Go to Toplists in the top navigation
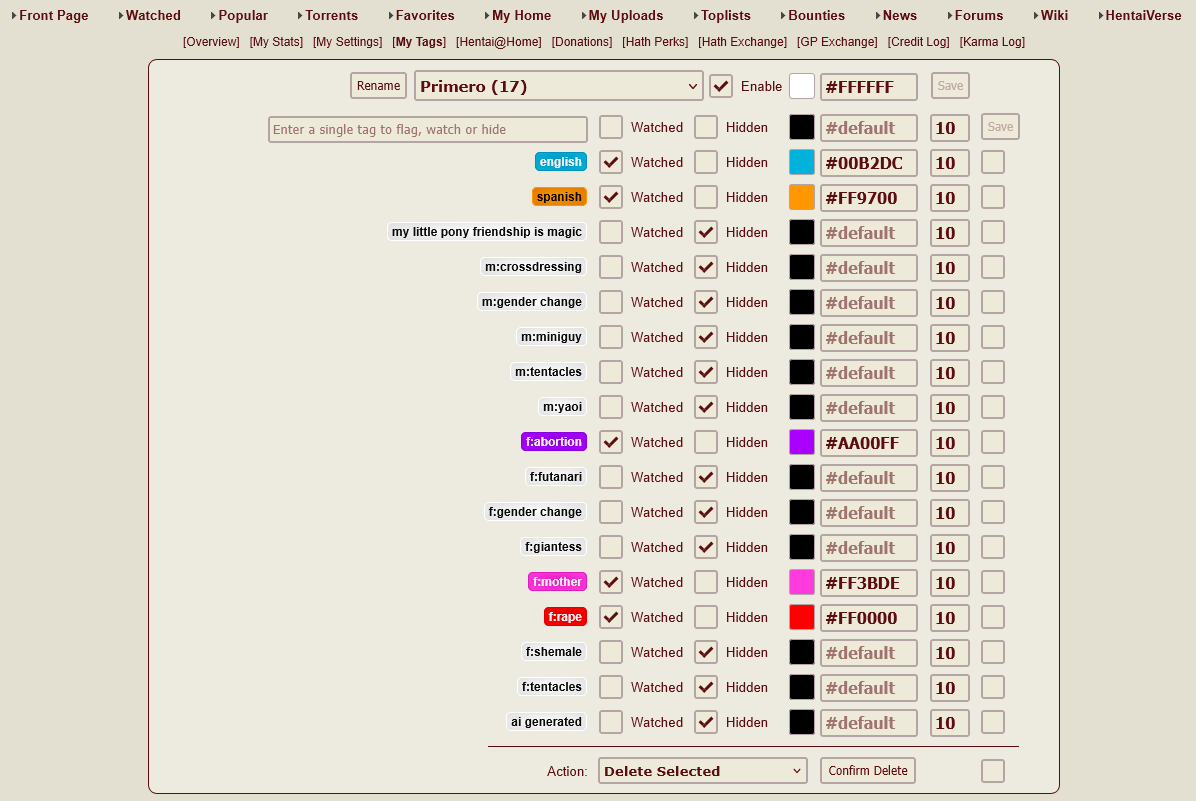The height and width of the screenshot is (801, 1196). point(725,15)
